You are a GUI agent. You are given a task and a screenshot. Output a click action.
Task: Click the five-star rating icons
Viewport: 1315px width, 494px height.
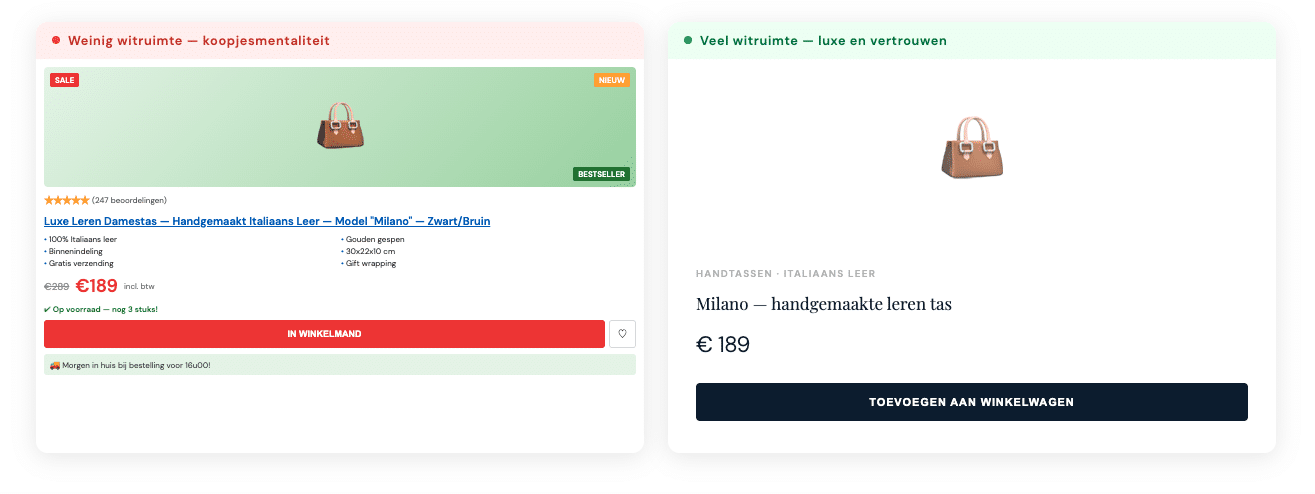pyautogui.click(x=67, y=200)
